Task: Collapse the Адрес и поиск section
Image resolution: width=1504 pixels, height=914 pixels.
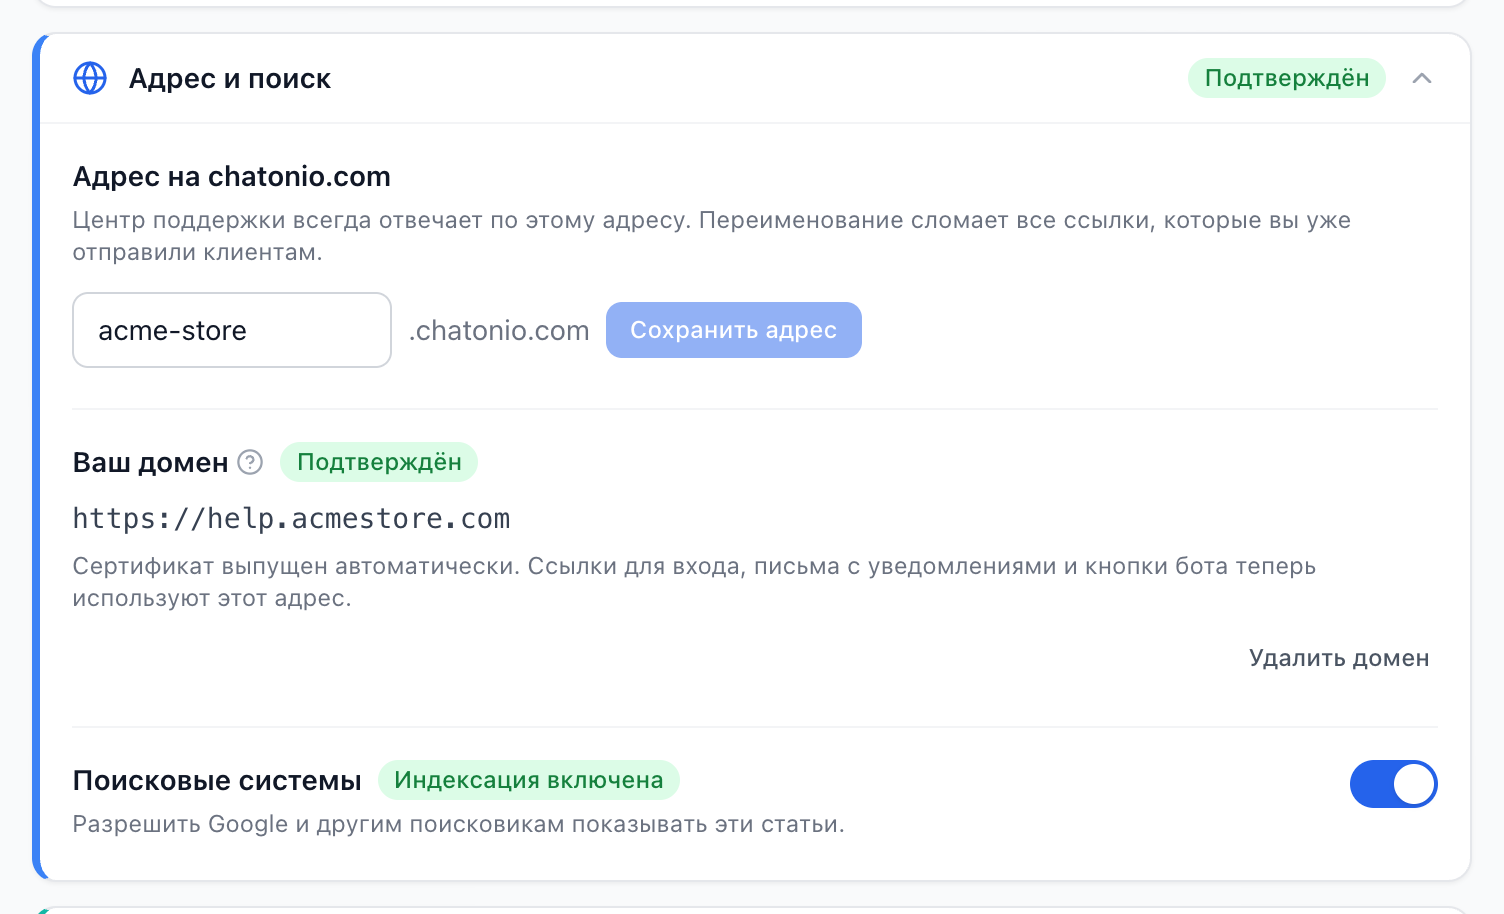Action: [1422, 78]
